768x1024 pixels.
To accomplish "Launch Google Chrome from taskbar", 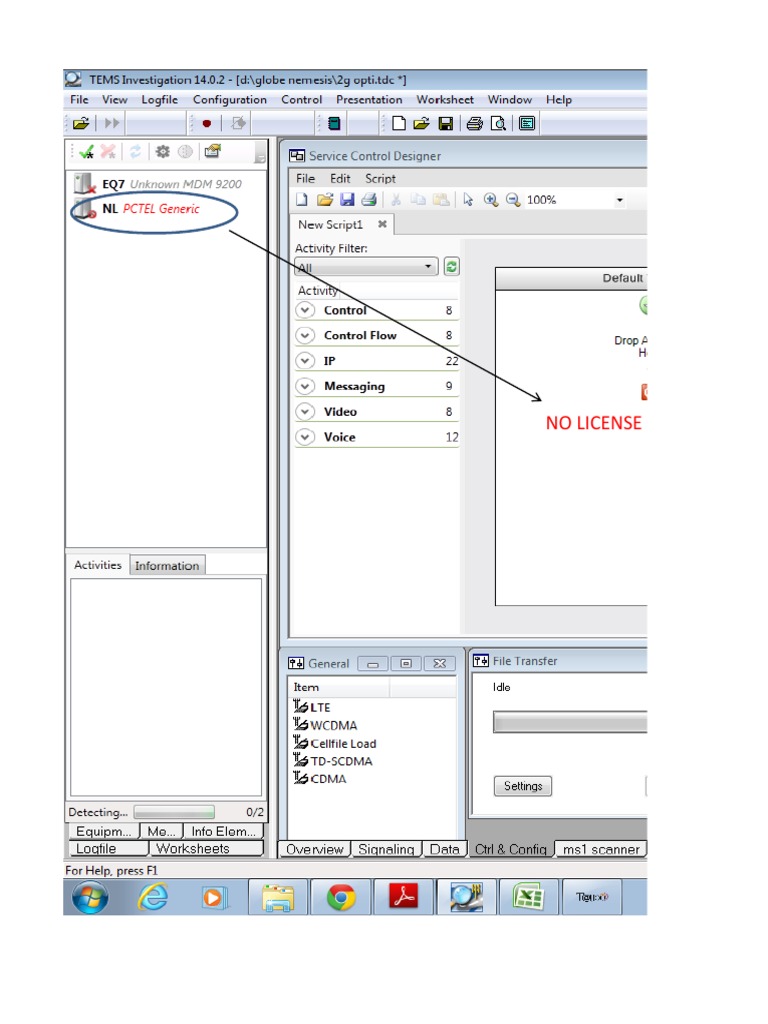I will 342,897.
